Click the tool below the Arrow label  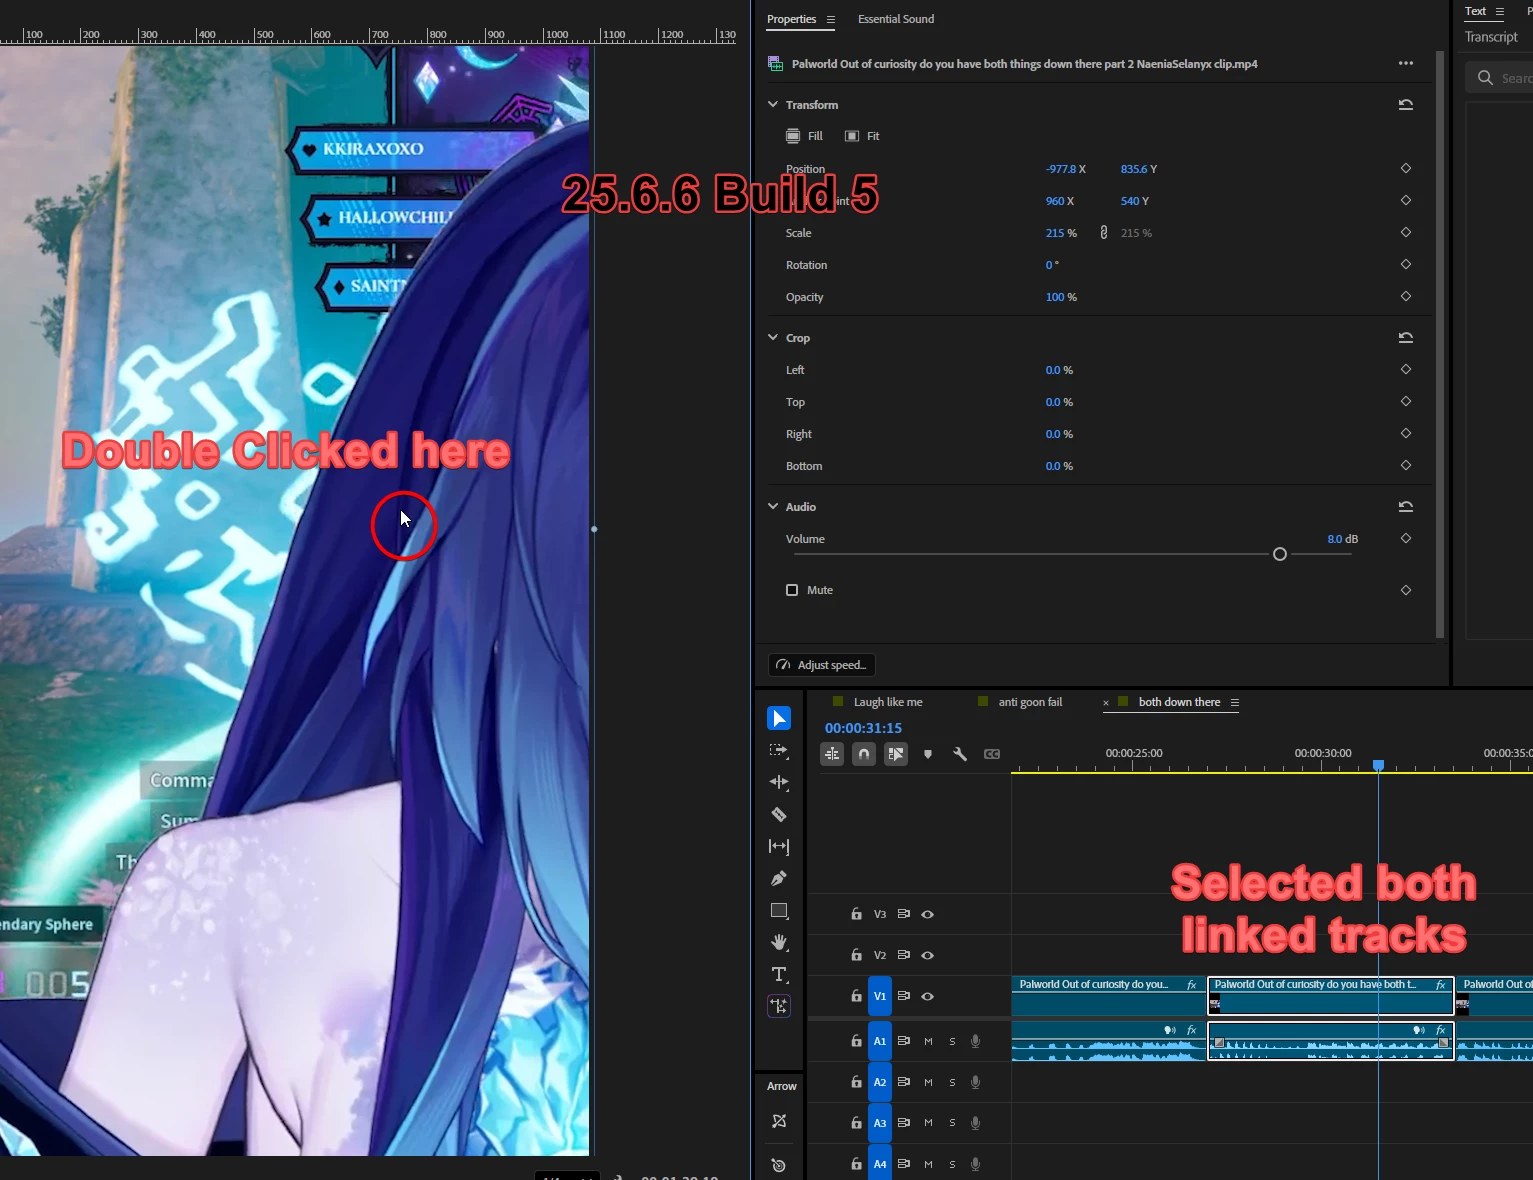(x=779, y=1121)
